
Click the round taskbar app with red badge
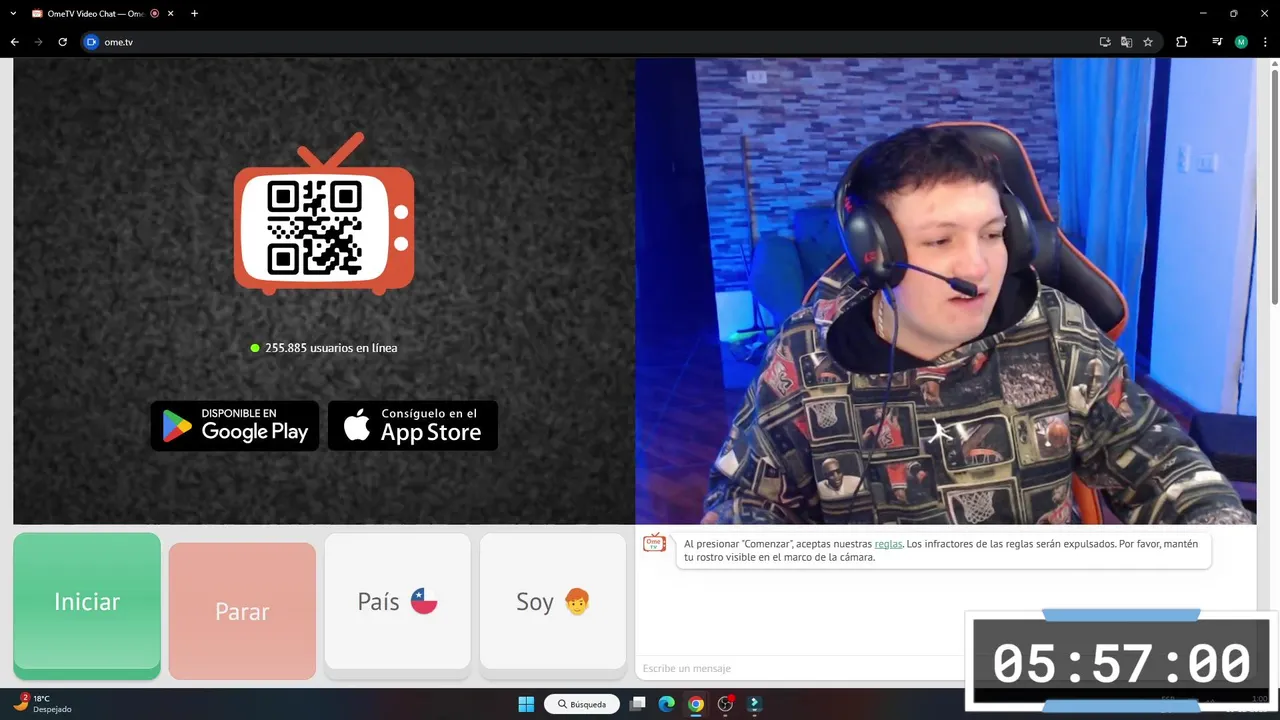726,704
